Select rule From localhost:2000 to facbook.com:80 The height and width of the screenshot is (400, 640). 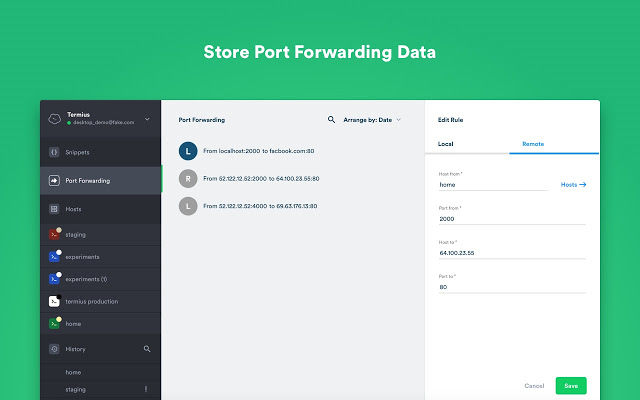coord(259,151)
